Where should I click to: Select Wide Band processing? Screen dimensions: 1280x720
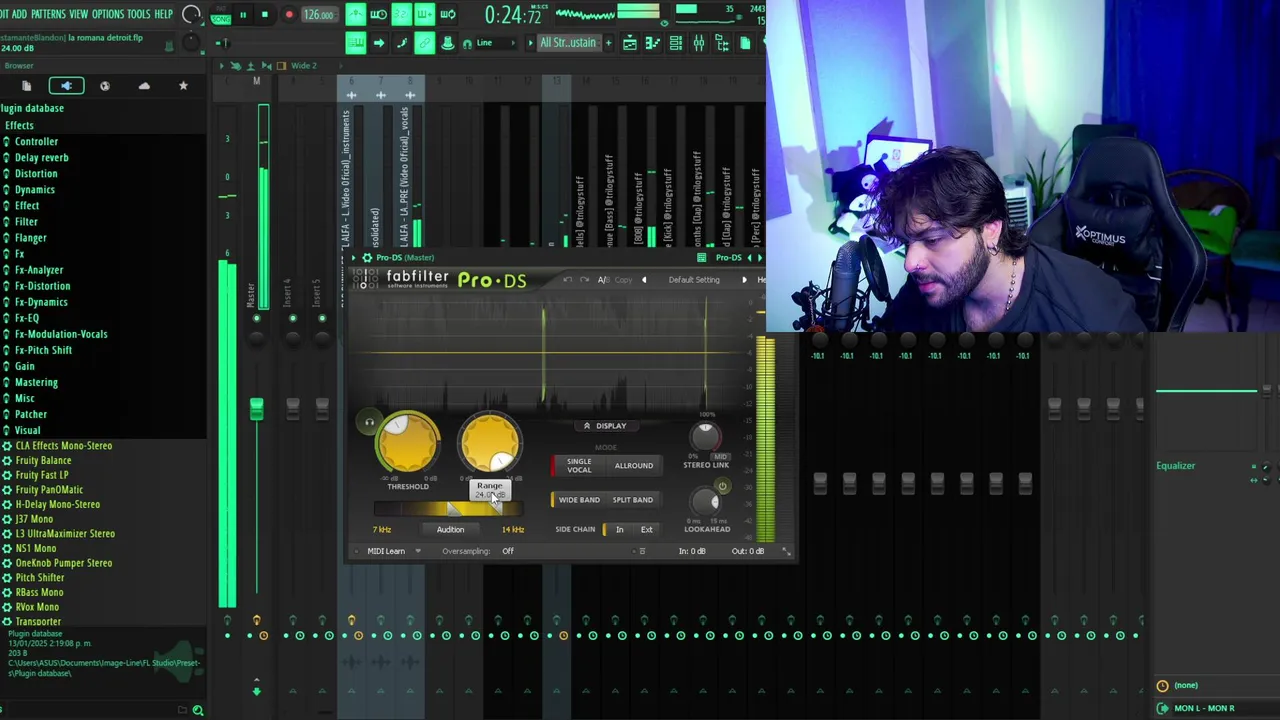pyautogui.click(x=578, y=500)
